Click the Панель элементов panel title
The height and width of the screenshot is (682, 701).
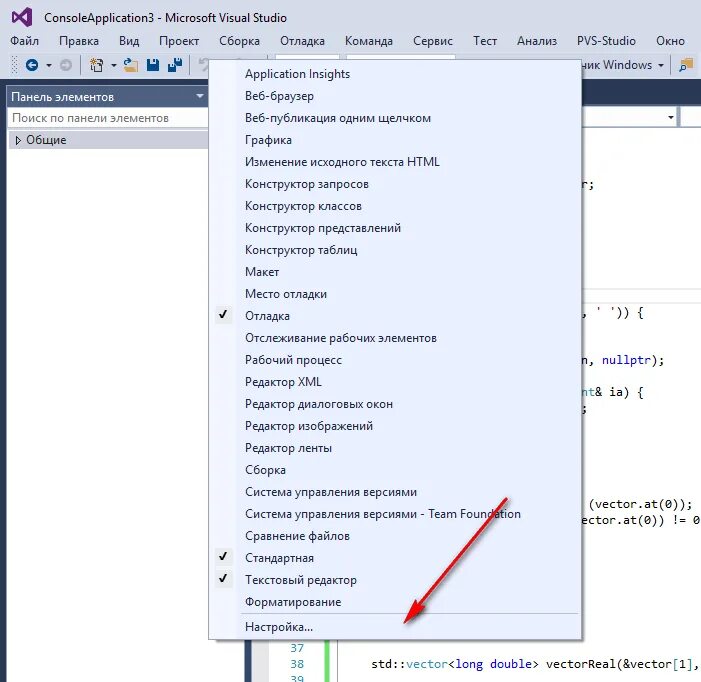point(63,97)
